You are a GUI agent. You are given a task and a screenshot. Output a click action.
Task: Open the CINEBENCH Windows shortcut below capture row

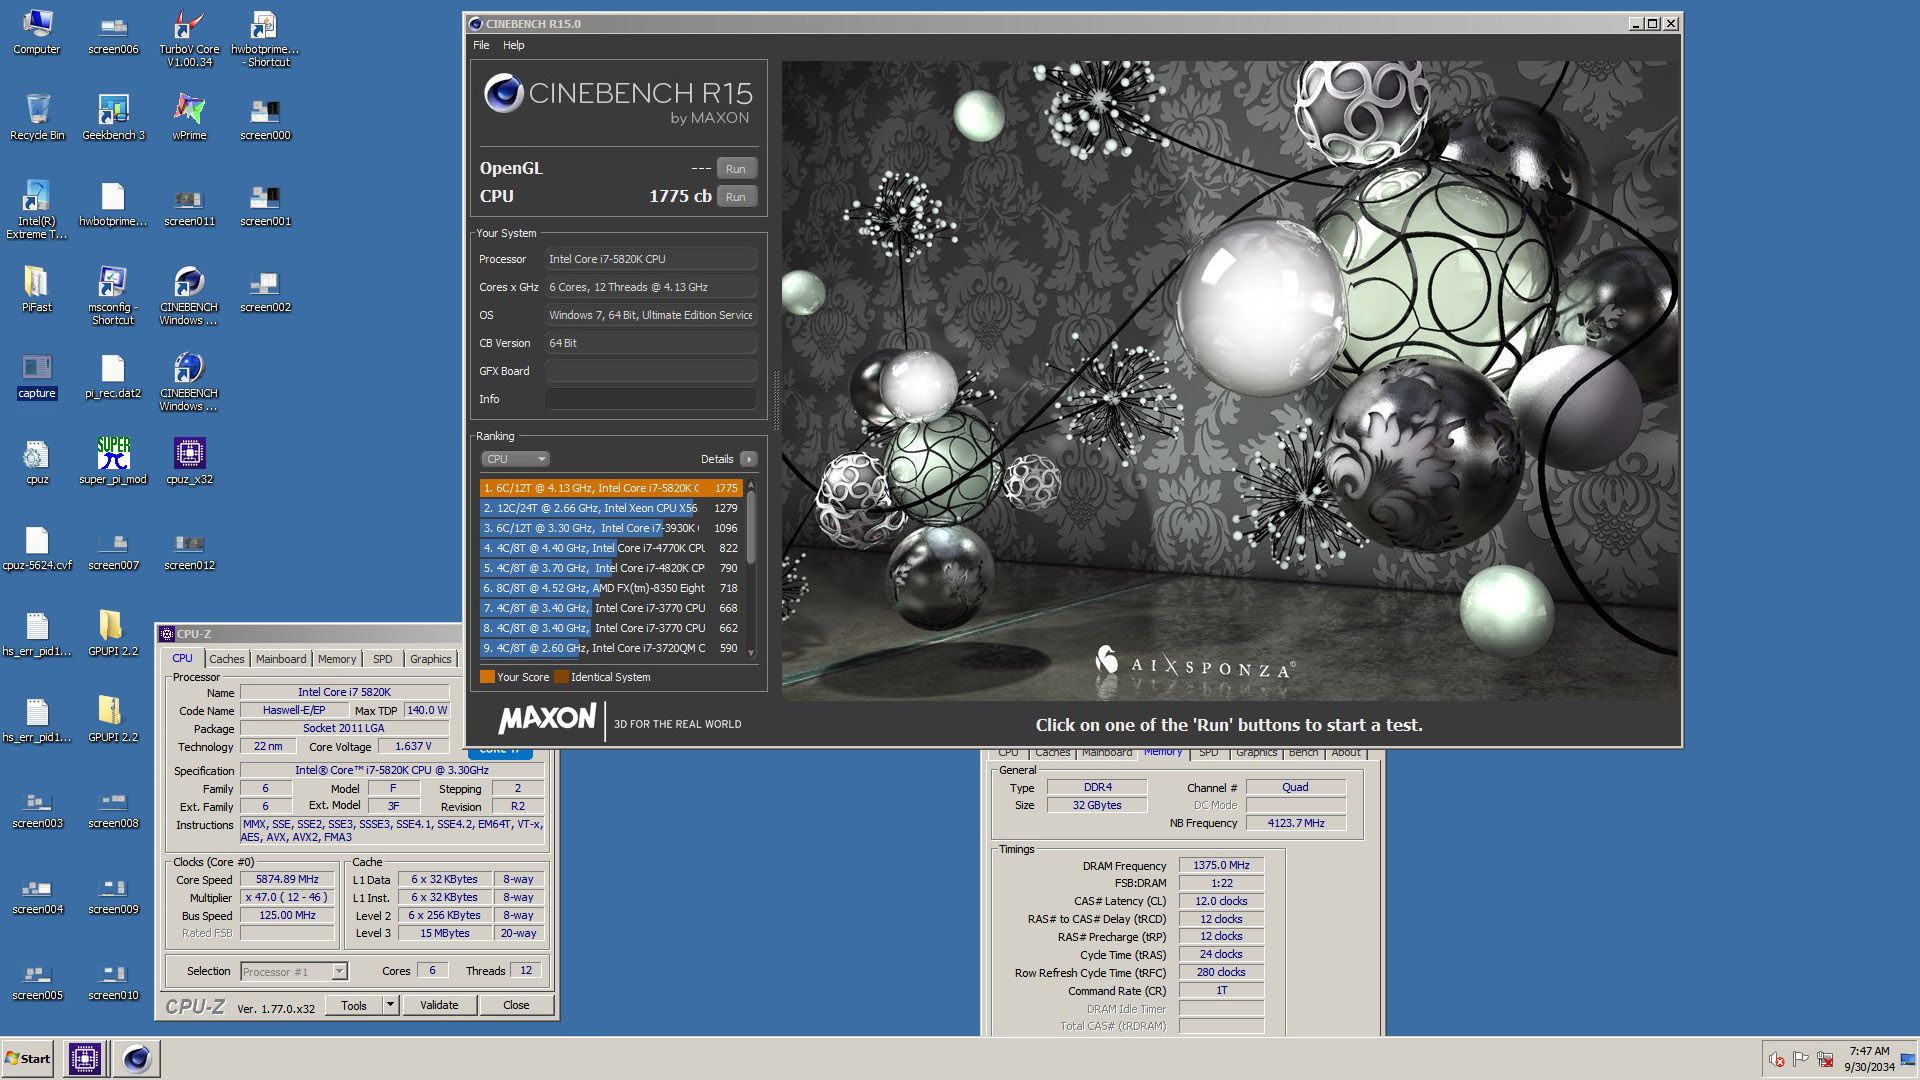coord(189,382)
